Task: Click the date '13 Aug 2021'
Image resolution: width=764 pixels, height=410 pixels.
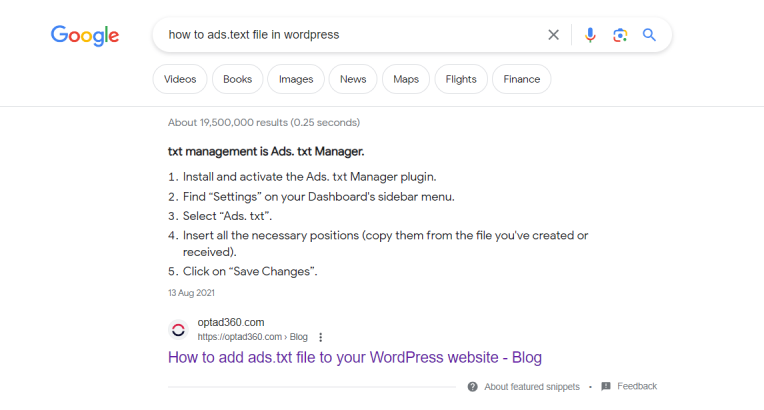Action: [191, 293]
